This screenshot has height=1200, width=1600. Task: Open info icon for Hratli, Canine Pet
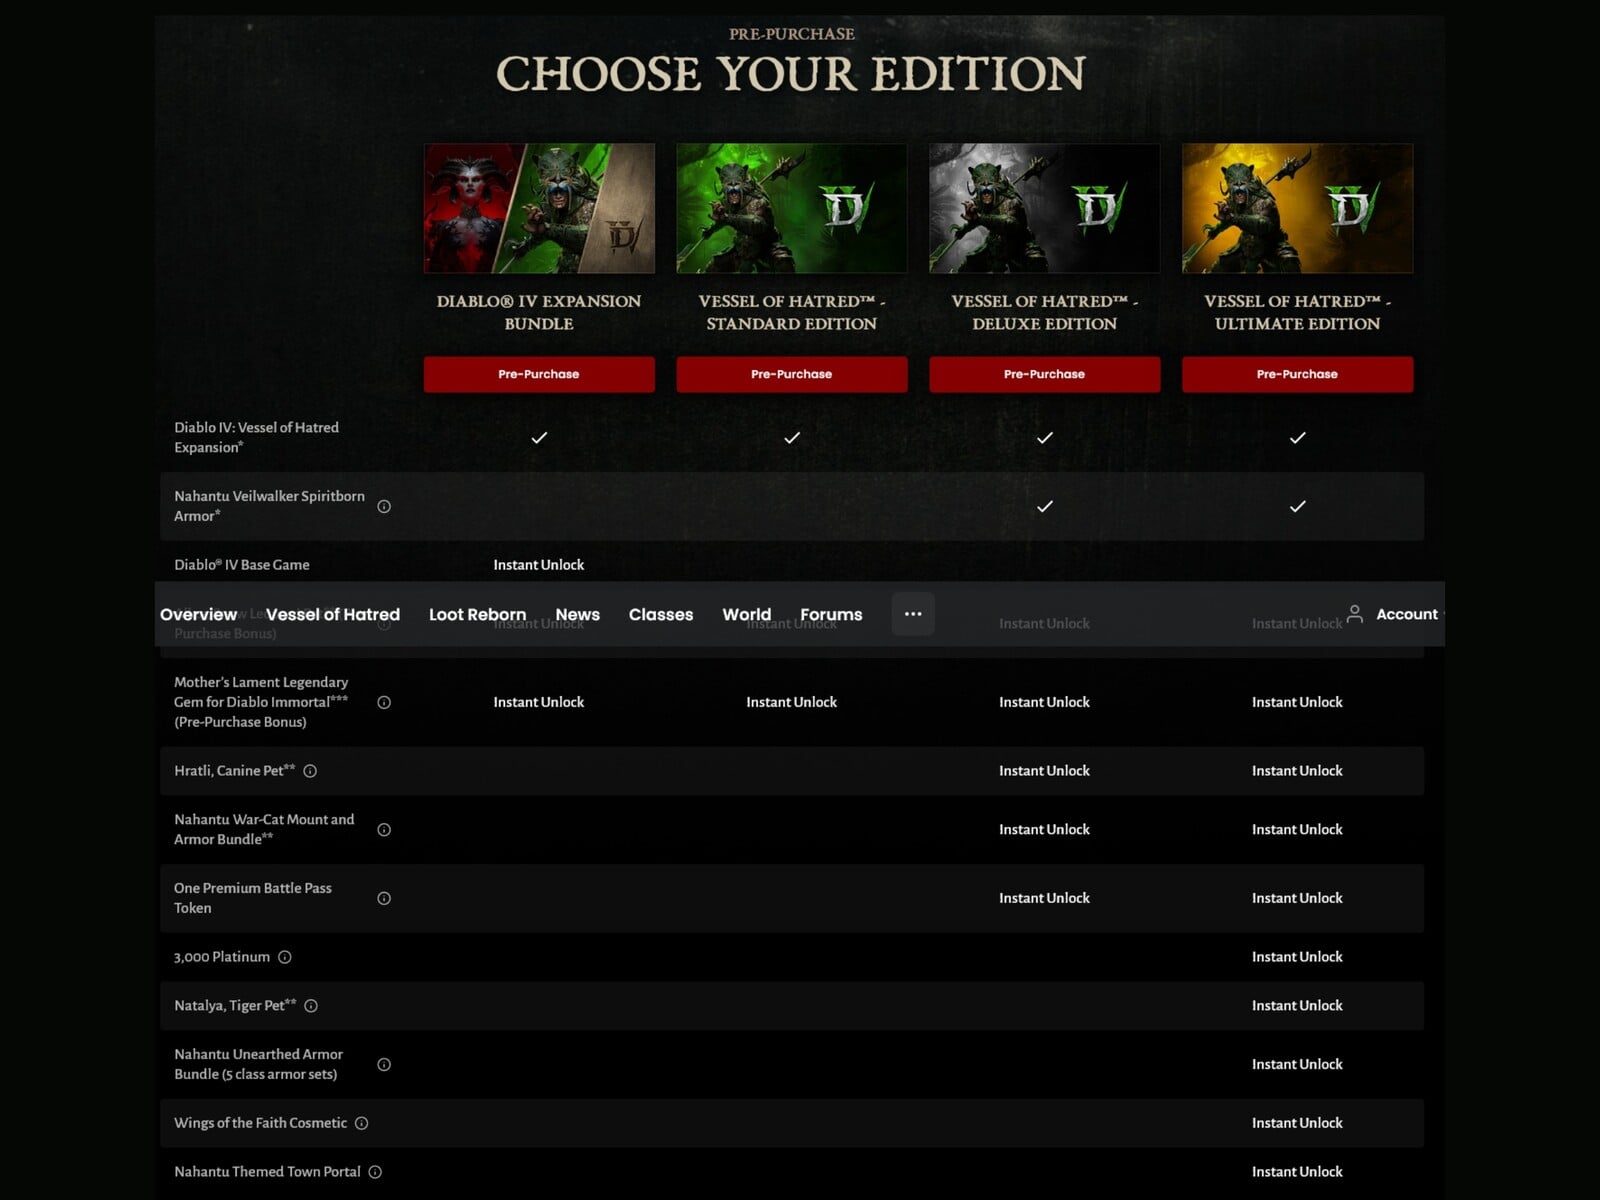click(310, 771)
